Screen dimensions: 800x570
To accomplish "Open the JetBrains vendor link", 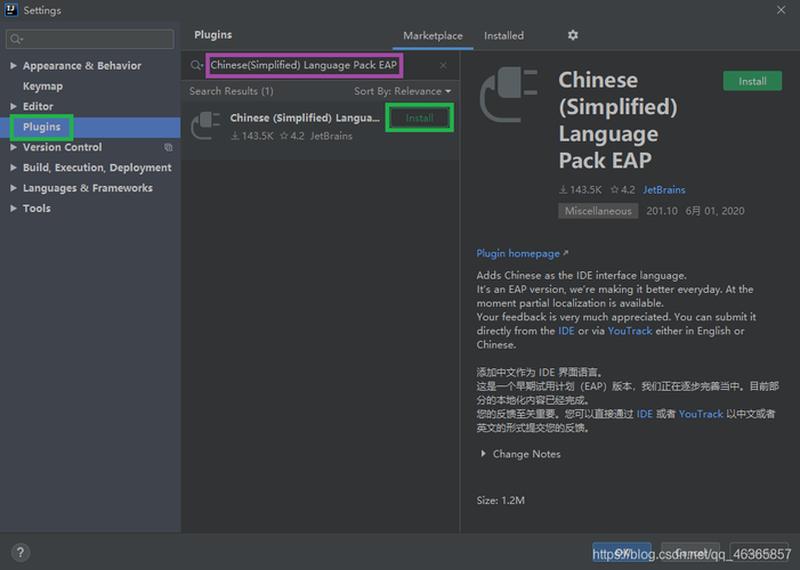I will pyautogui.click(x=664, y=190).
